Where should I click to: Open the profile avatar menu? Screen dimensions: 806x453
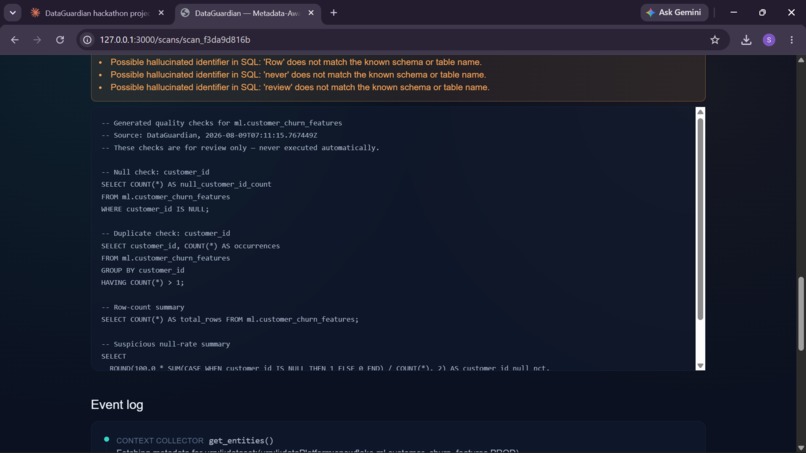click(769, 40)
